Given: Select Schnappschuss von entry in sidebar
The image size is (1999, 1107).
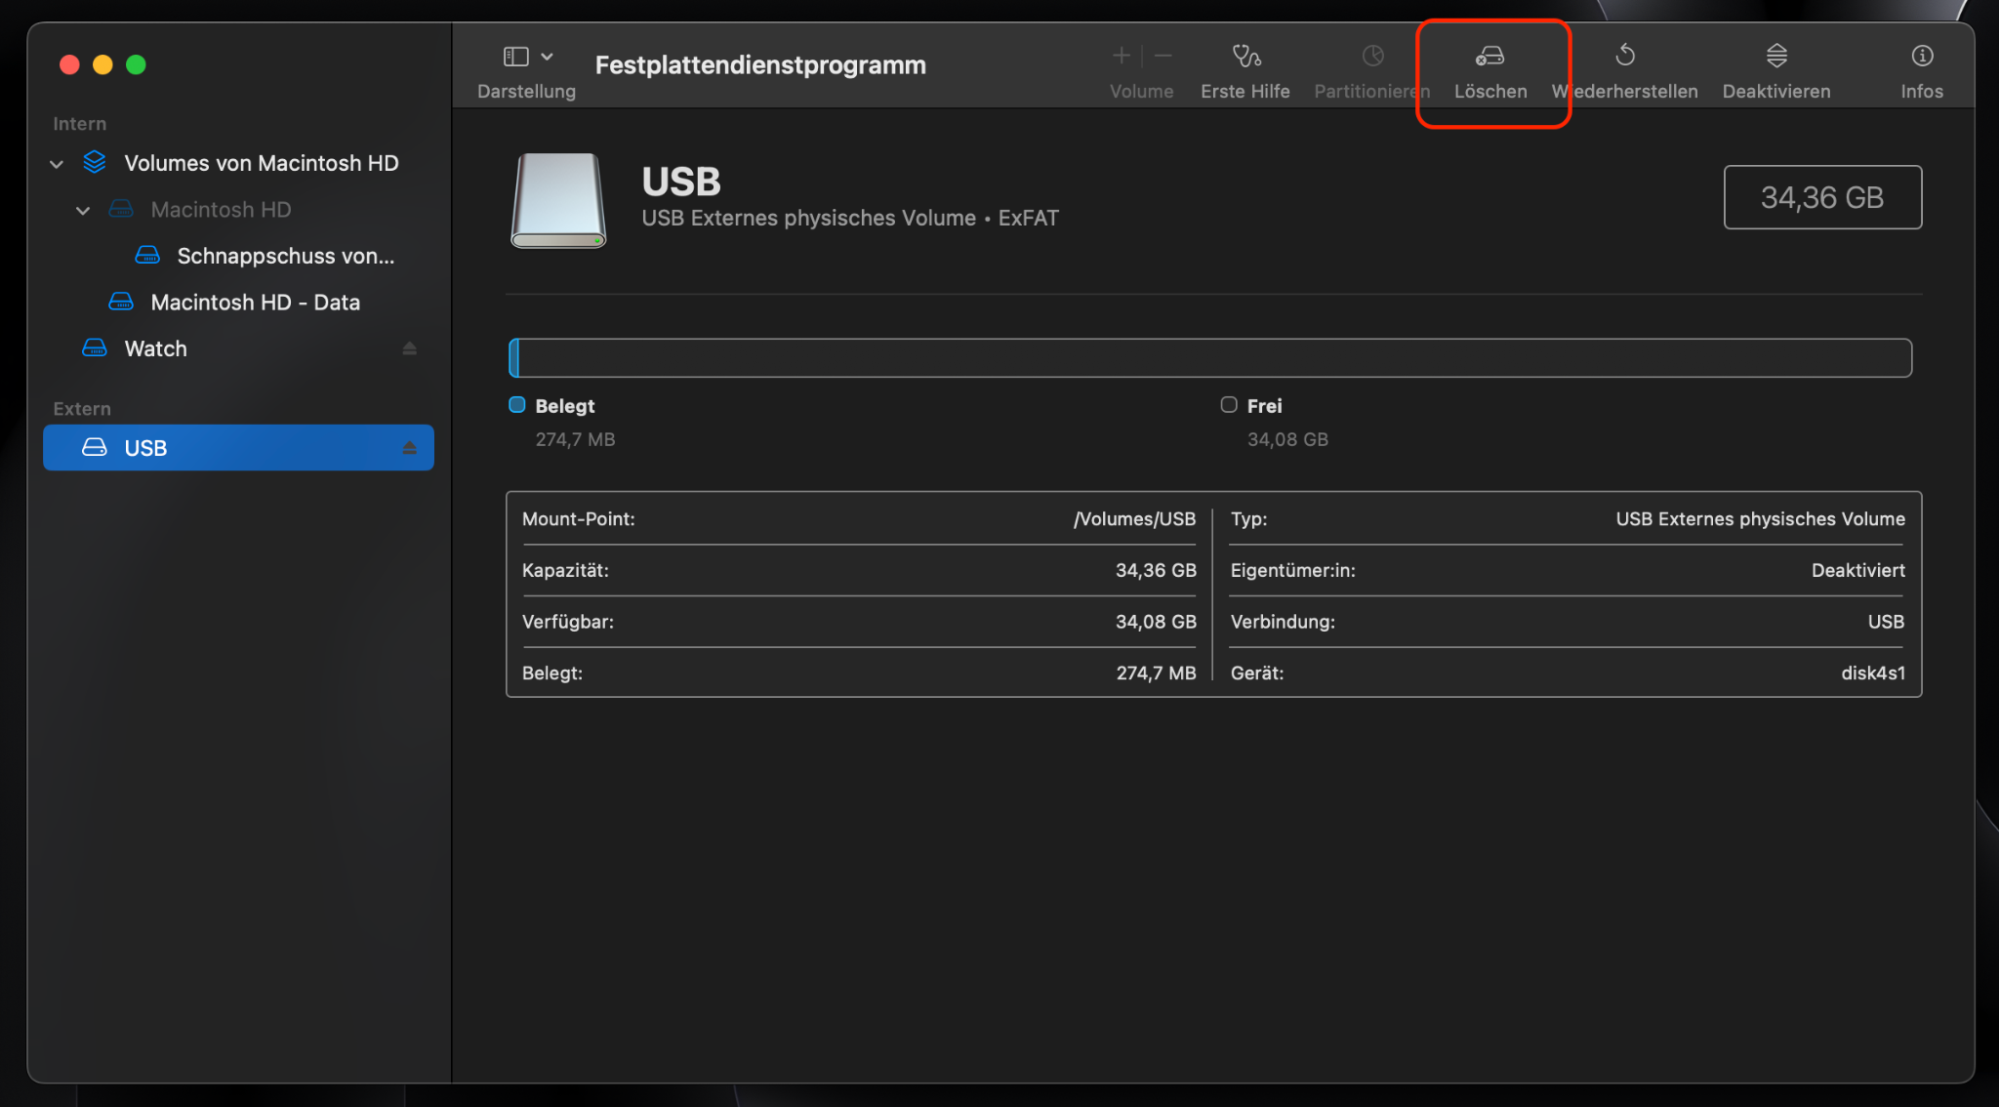Looking at the screenshot, I should pos(285,256).
